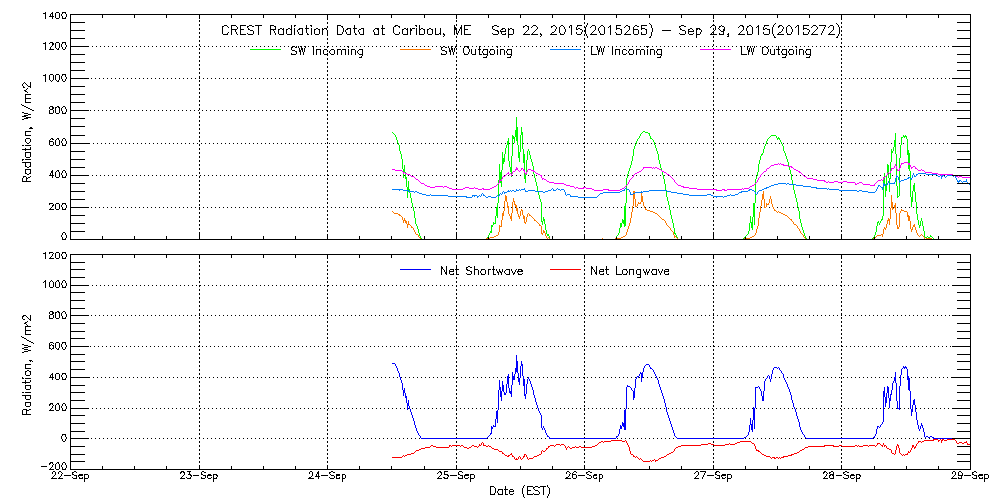Click the red Net Longwave legend line

tap(565, 270)
